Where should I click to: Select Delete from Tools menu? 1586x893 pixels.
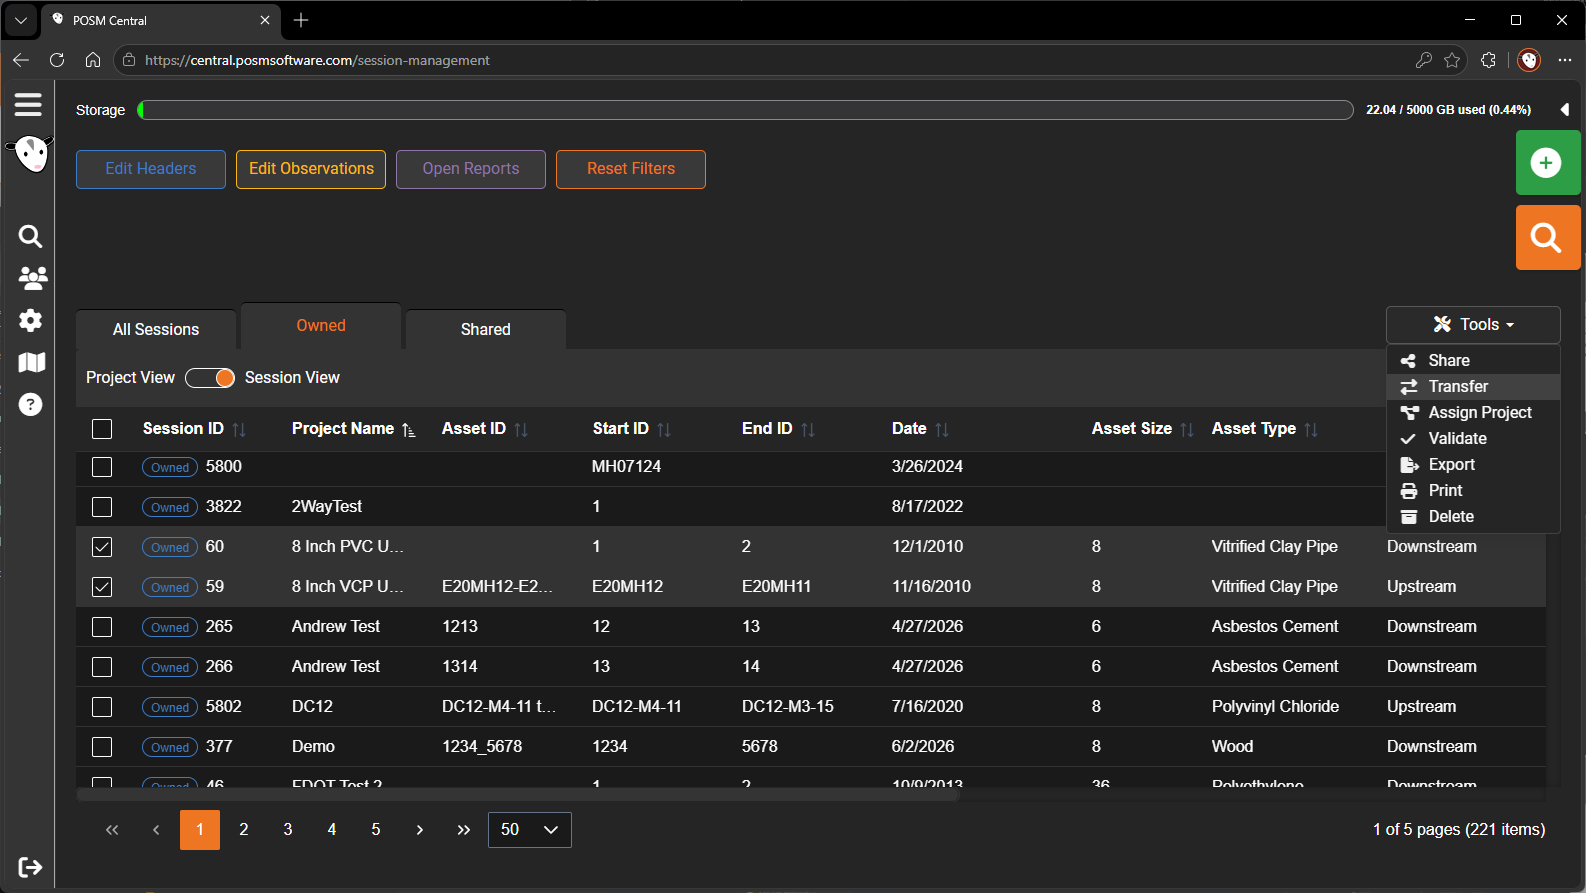click(x=1473, y=516)
